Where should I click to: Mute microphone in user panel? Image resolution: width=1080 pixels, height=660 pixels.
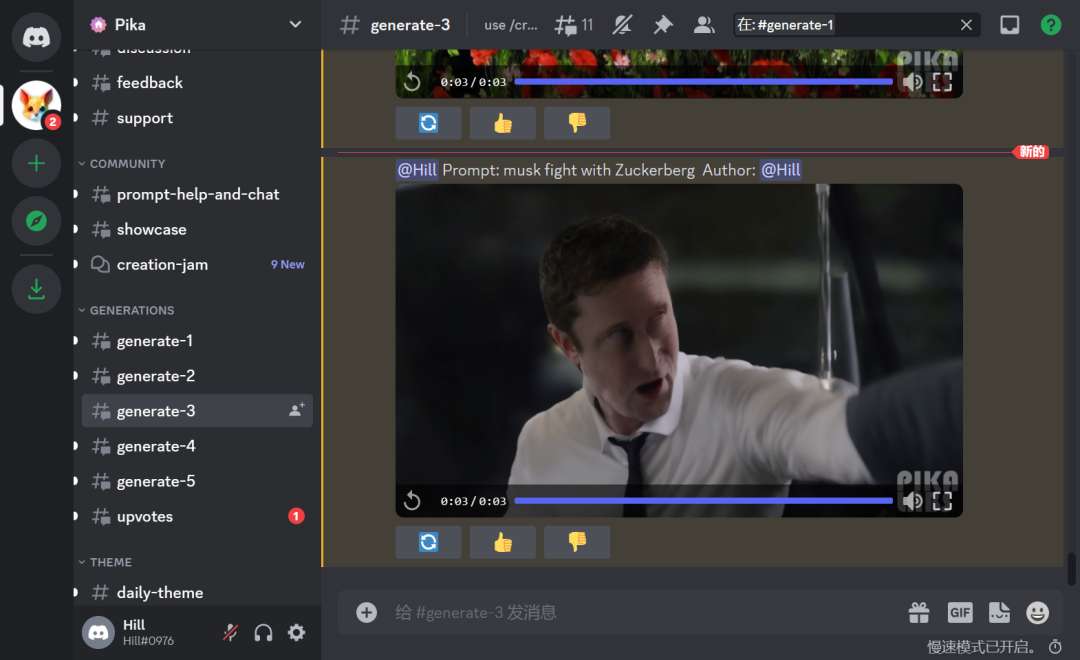point(231,632)
